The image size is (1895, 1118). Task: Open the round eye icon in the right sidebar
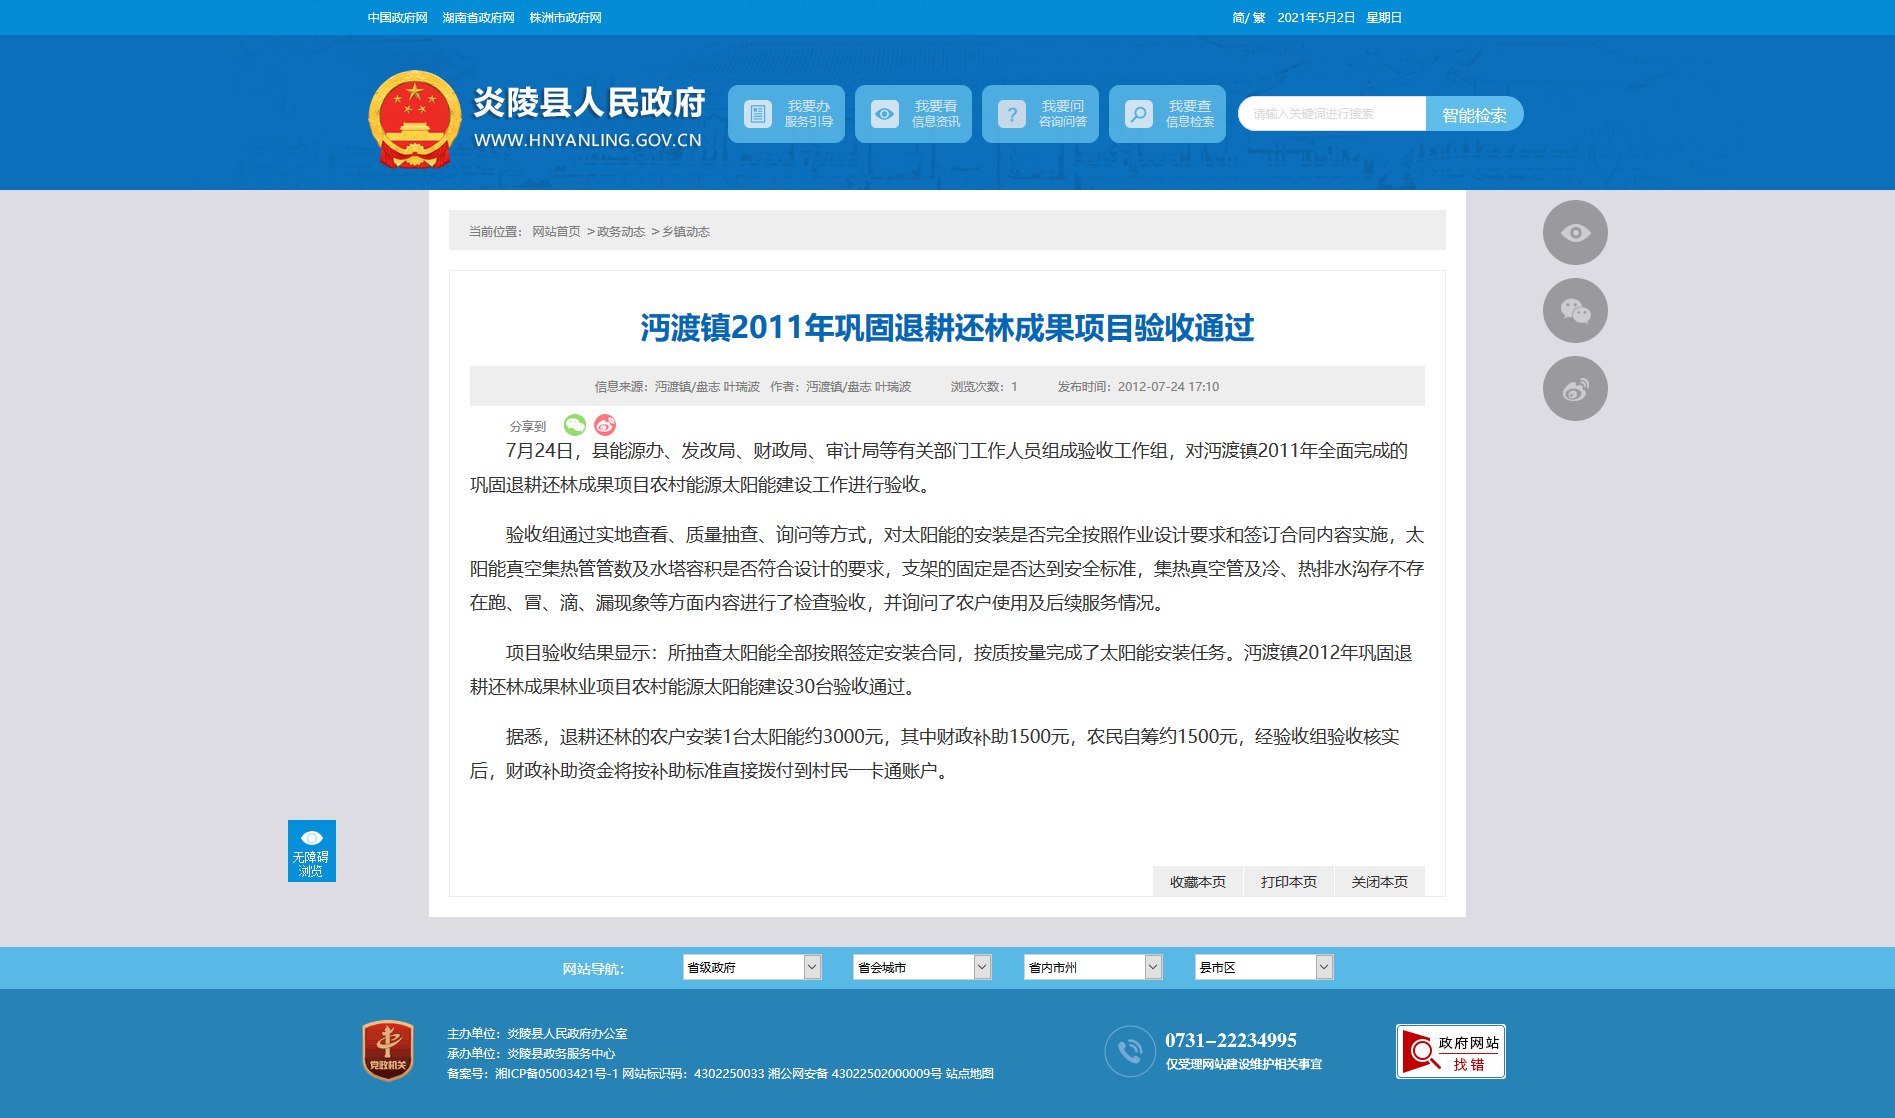click(1575, 233)
